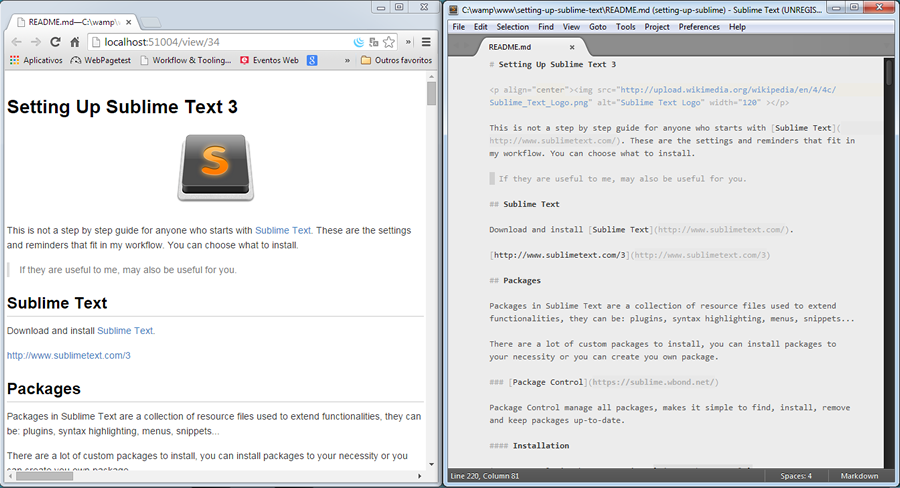900x488 pixels.
Task: Click 'If they are useful to me' blockquote in browser
Action: click(127, 270)
